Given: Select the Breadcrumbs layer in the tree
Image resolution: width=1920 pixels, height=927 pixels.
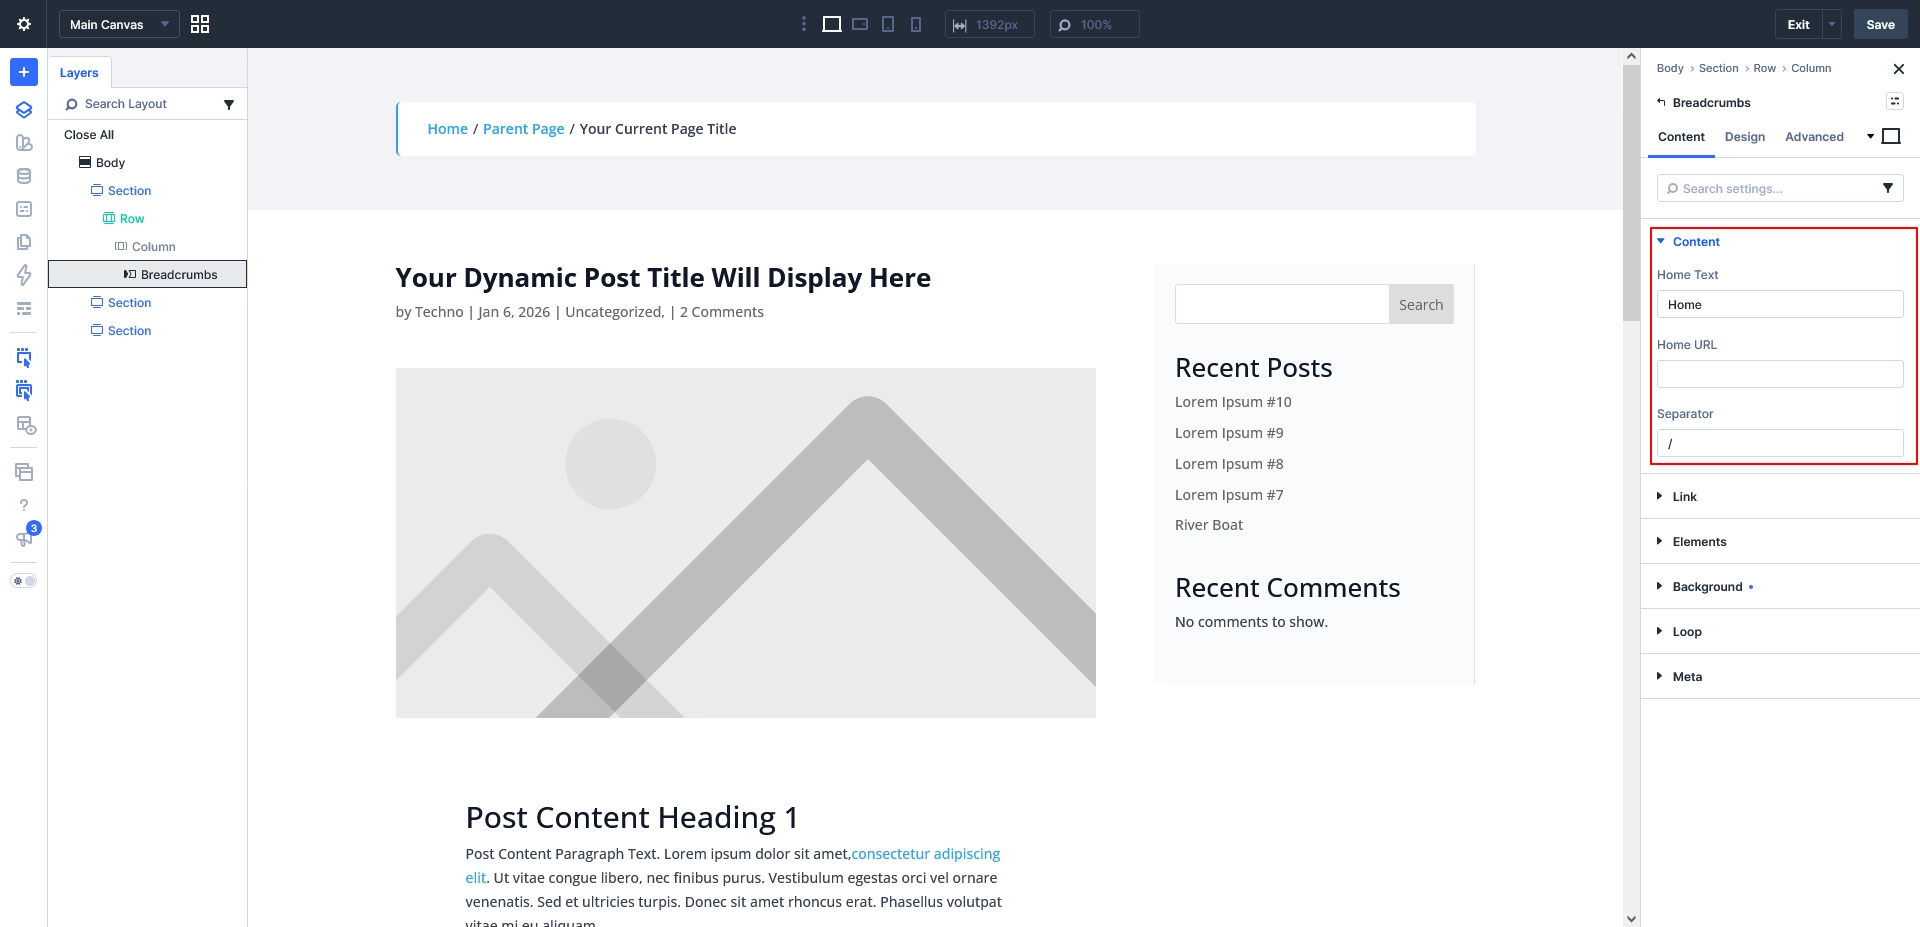Looking at the screenshot, I should click(x=148, y=274).
